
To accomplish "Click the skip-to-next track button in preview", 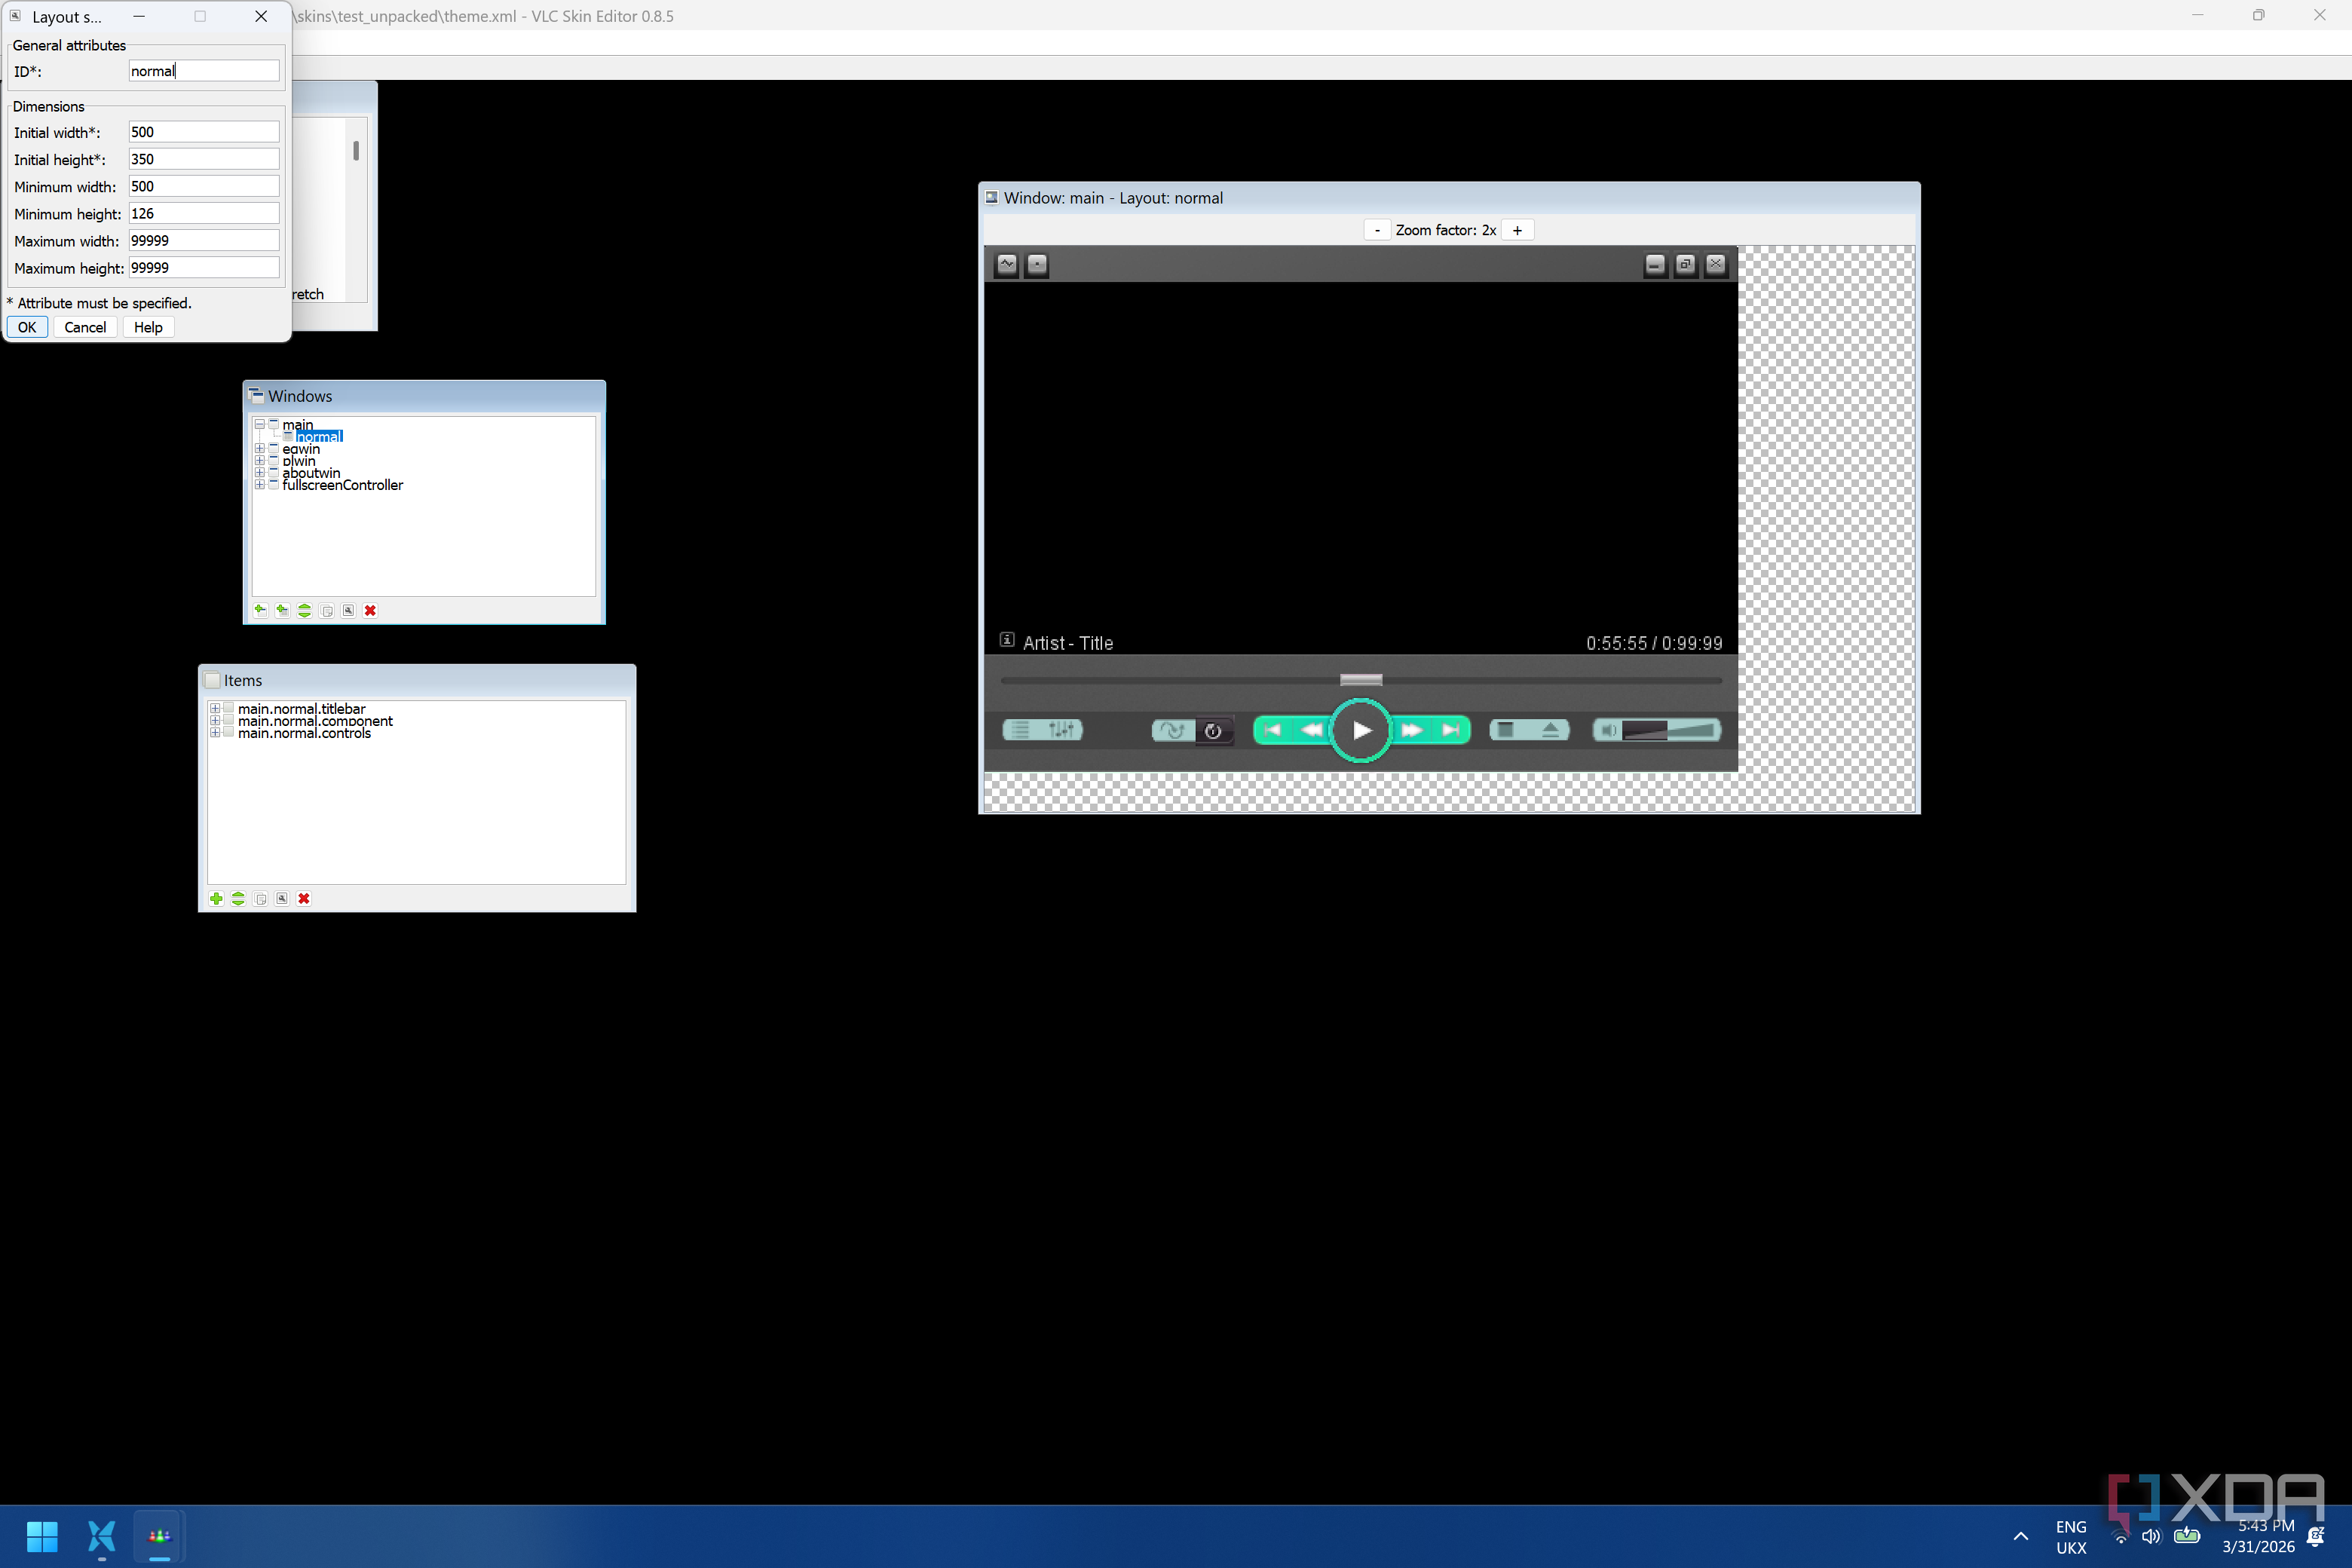I will [x=1450, y=731].
